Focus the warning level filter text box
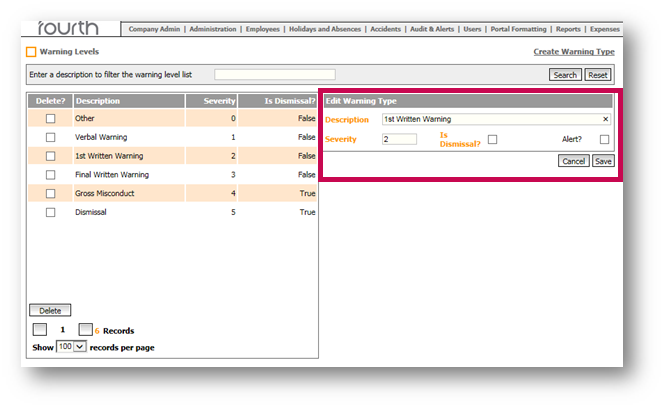This screenshot has width=665, height=409. click(x=275, y=75)
